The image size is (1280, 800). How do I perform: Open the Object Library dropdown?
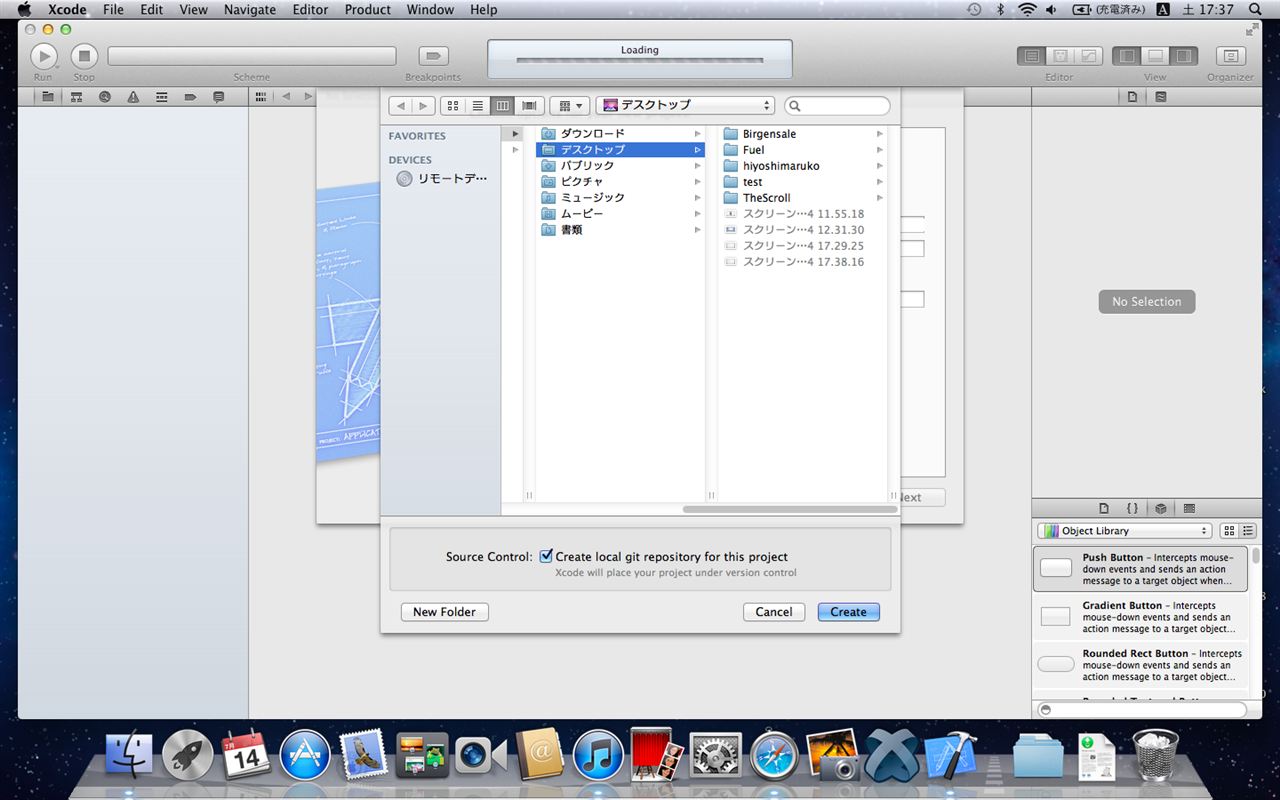pos(1125,531)
